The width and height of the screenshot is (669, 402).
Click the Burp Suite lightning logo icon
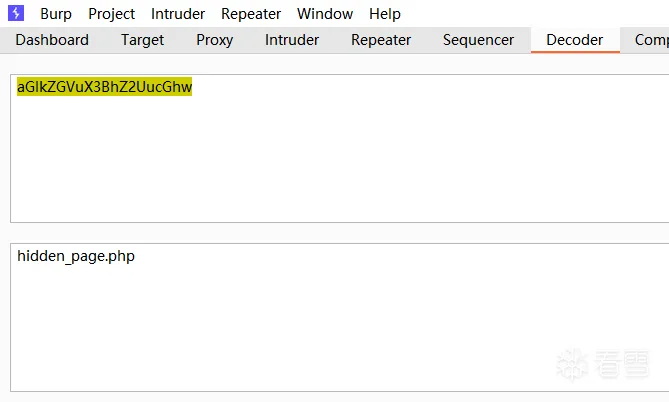pyautogui.click(x=16, y=14)
